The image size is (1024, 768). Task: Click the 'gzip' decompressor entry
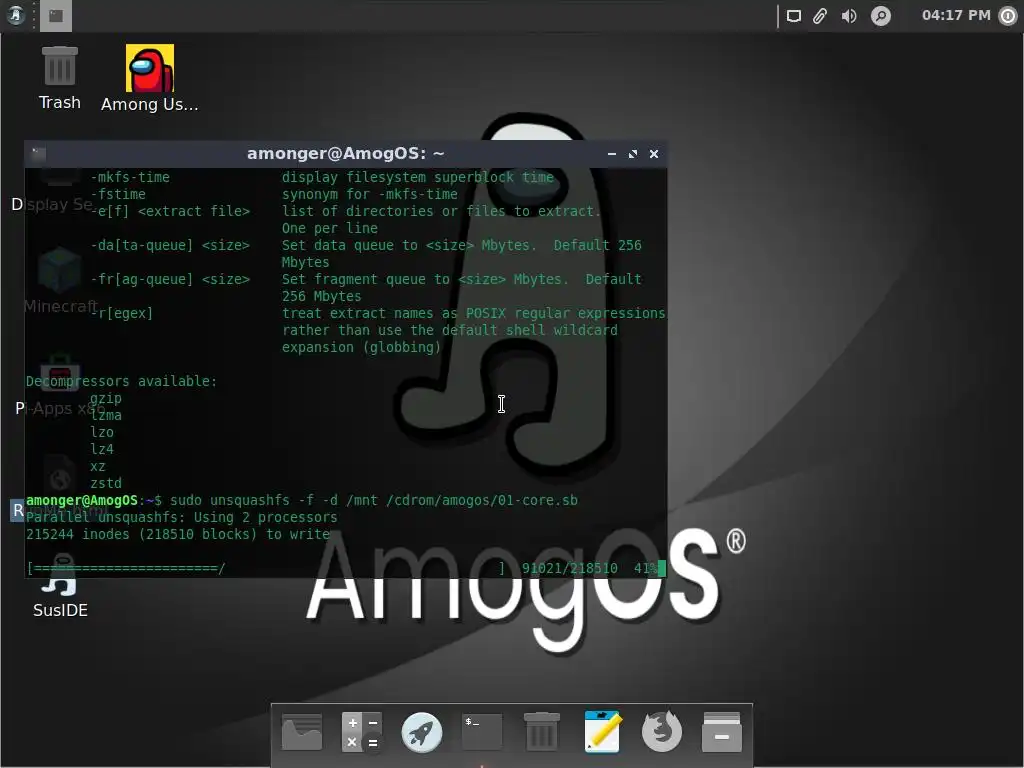(x=106, y=398)
